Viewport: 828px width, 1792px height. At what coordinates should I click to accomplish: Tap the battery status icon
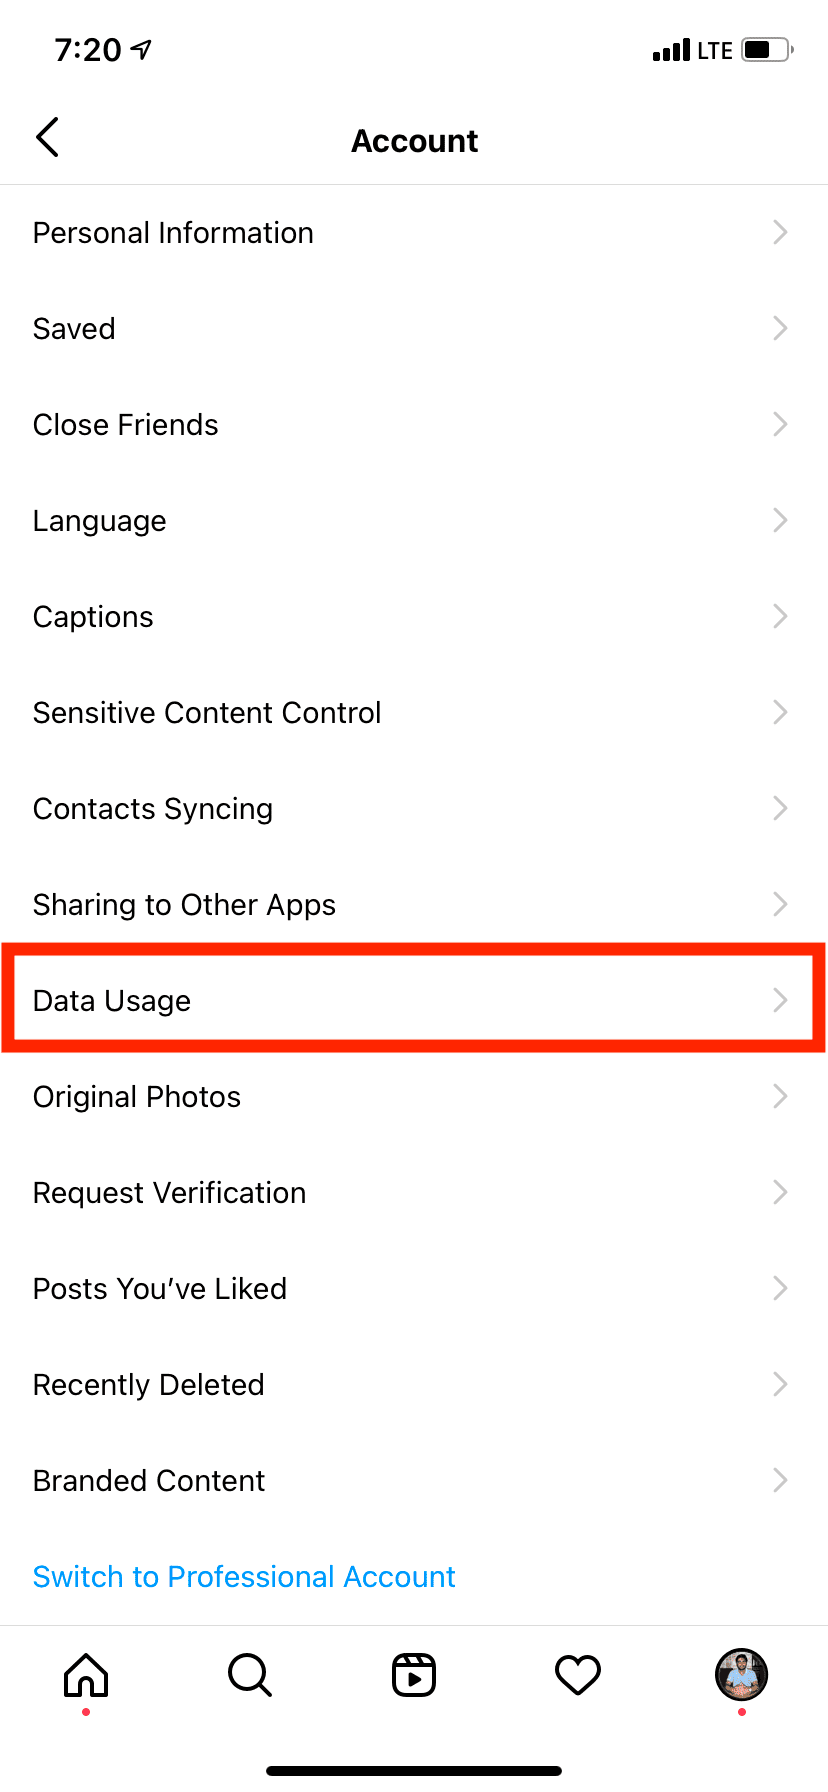click(767, 50)
